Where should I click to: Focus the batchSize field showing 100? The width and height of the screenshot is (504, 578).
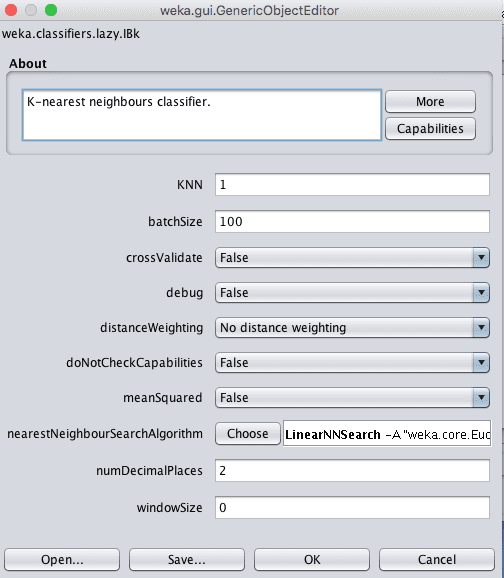(352, 222)
